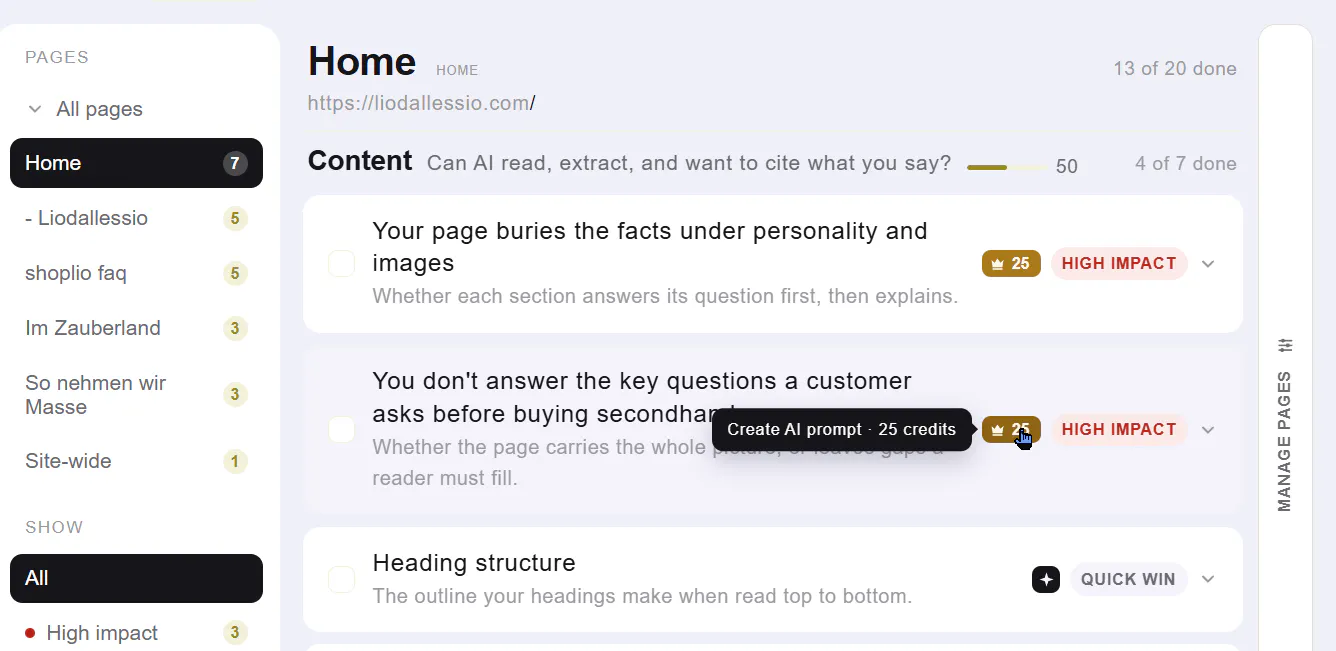Tick the Heading structure checkbox

point(342,579)
